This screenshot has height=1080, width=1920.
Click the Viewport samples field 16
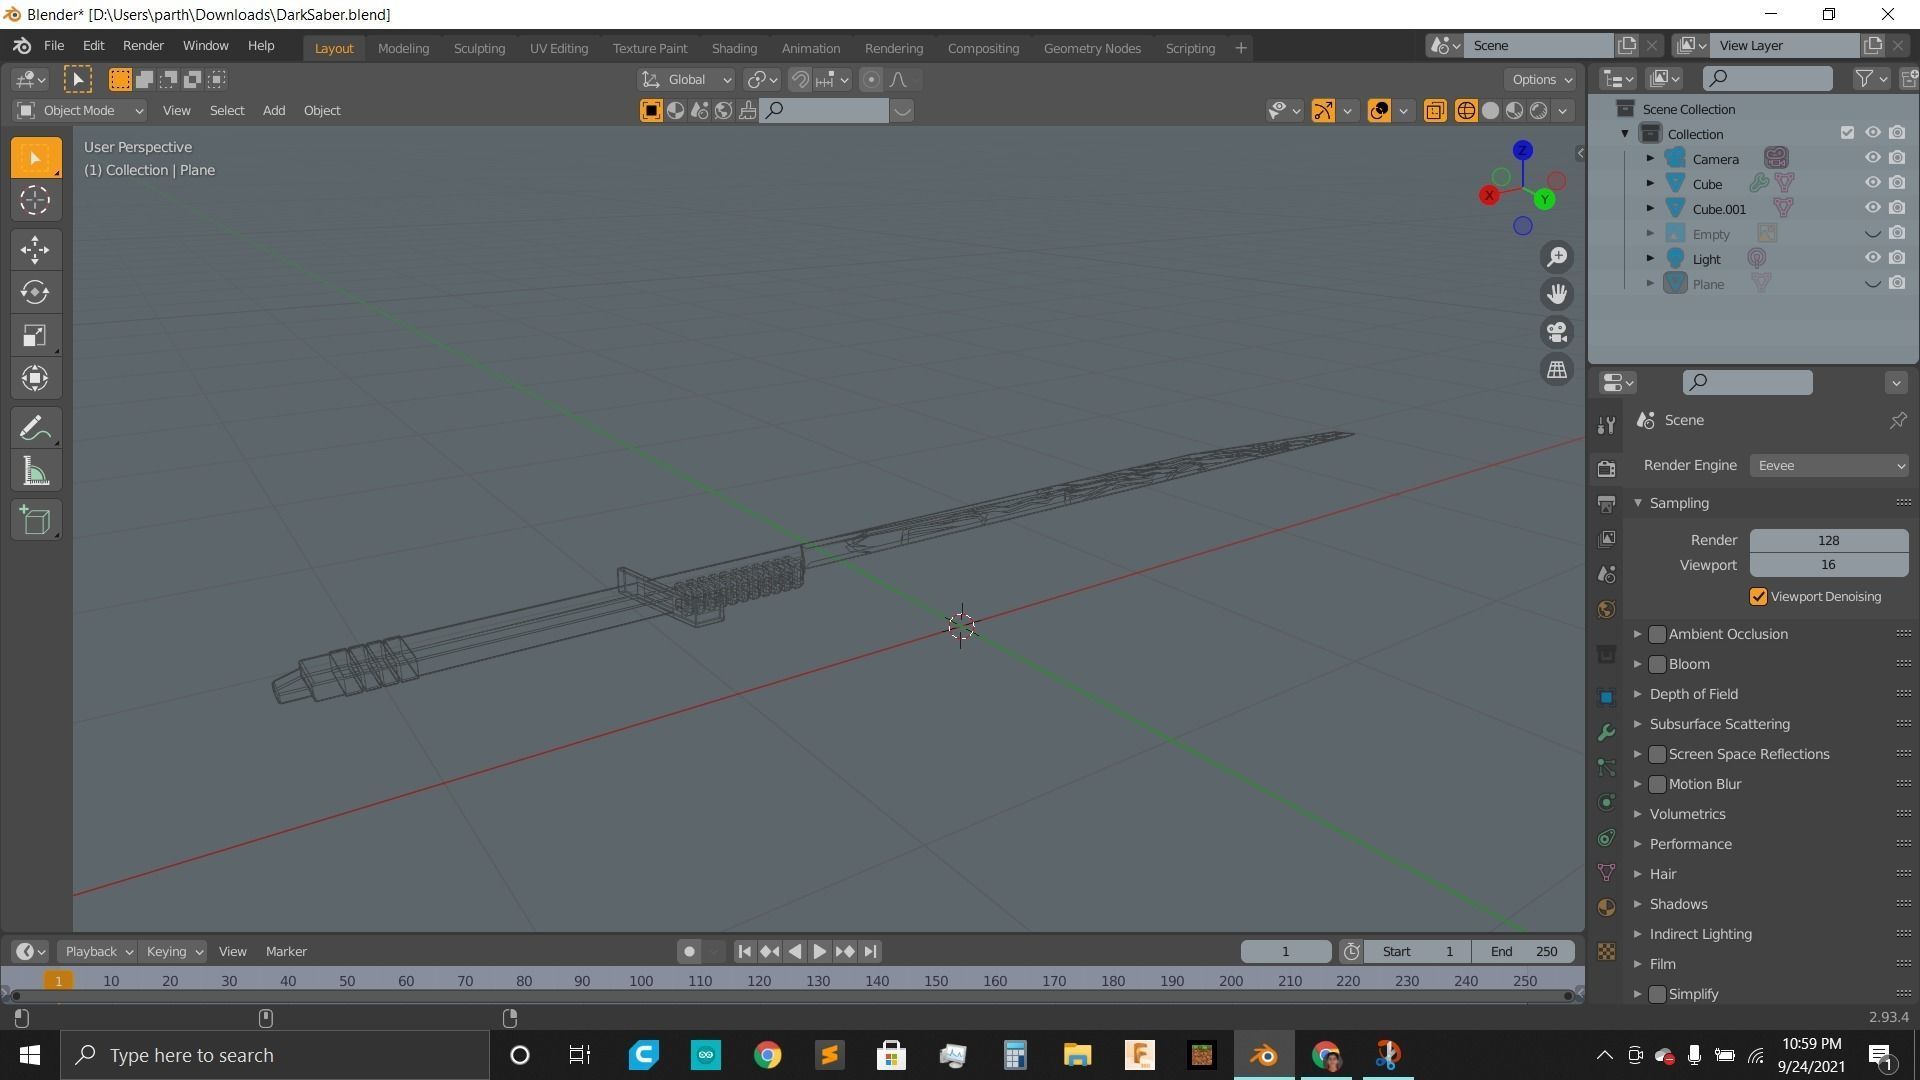pos(1829,566)
